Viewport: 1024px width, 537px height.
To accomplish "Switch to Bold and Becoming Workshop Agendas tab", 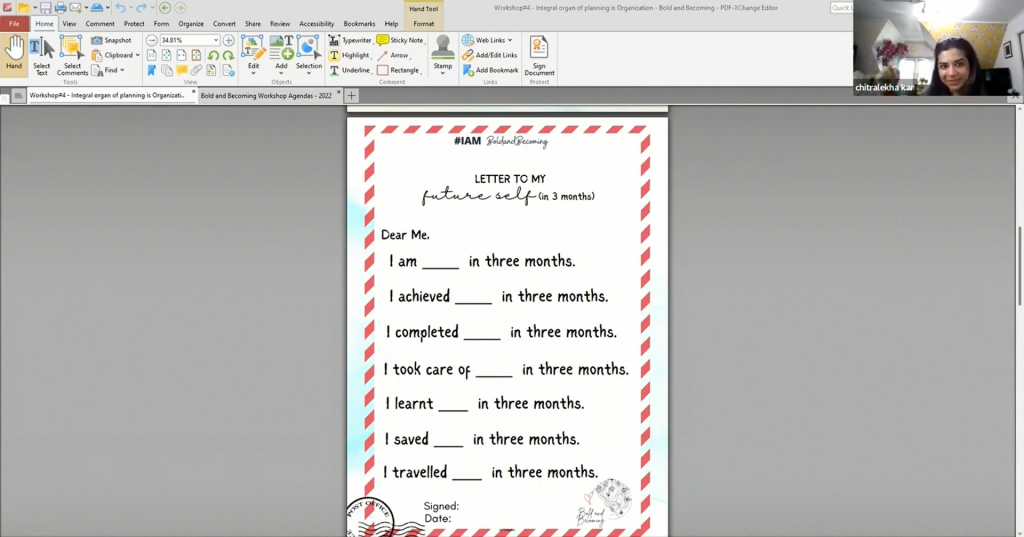I will (264, 95).
